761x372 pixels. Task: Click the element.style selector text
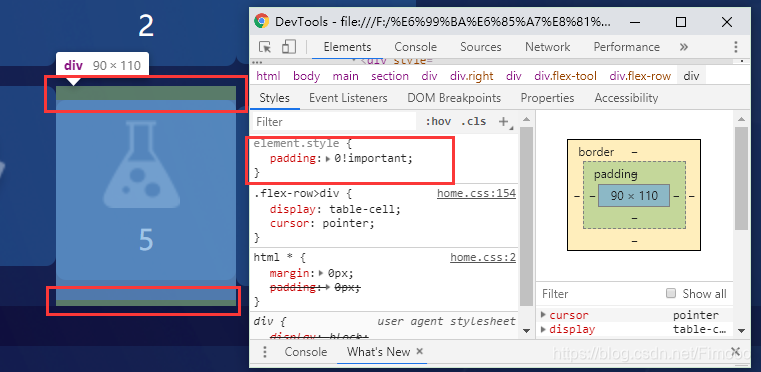click(x=297, y=144)
